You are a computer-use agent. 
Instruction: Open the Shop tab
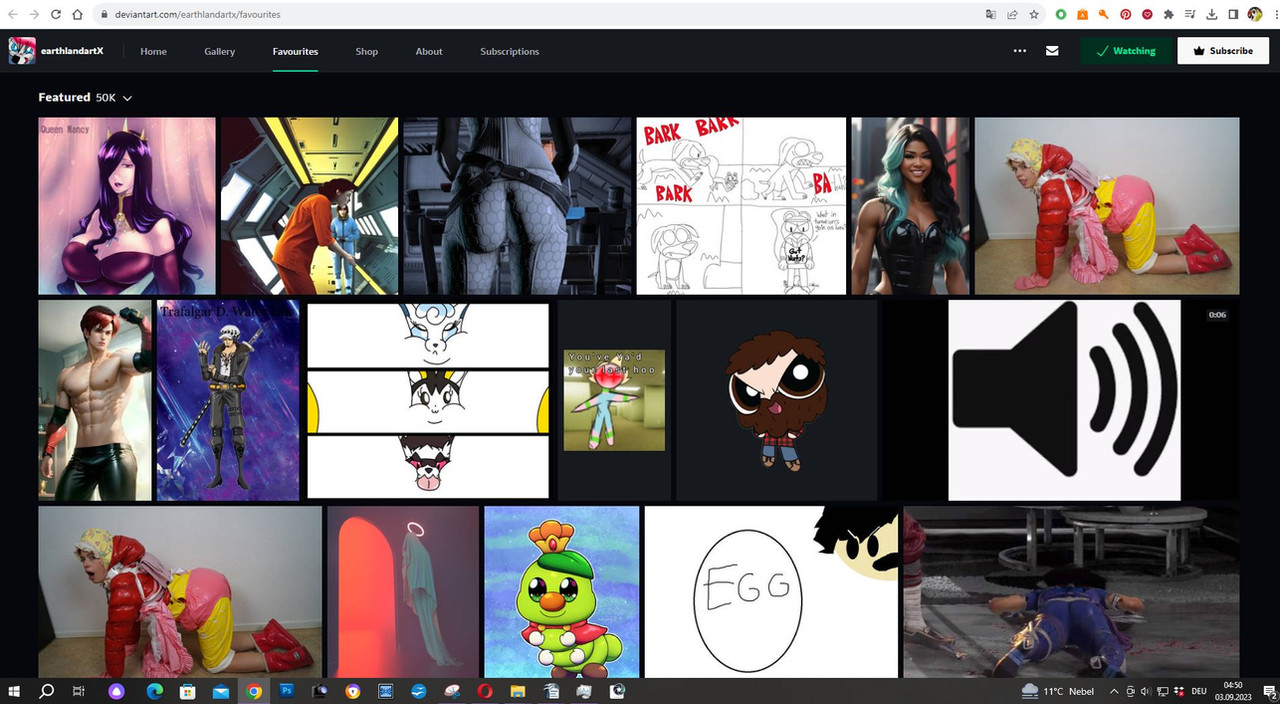(x=367, y=51)
